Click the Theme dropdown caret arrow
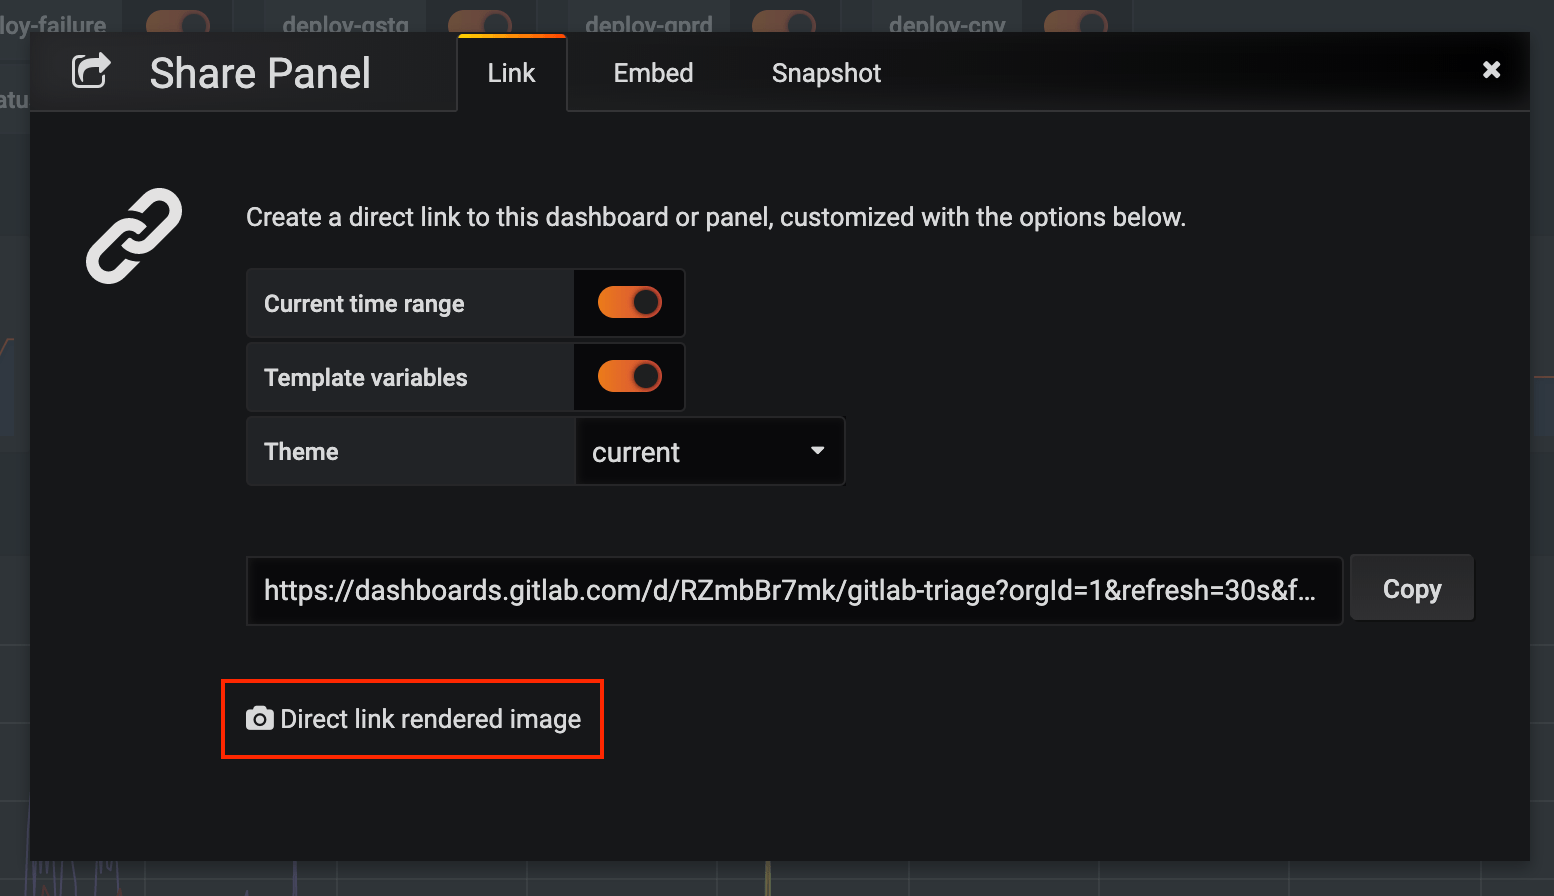This screenshot has height=896, width=1554. click(x=817, y=451)
